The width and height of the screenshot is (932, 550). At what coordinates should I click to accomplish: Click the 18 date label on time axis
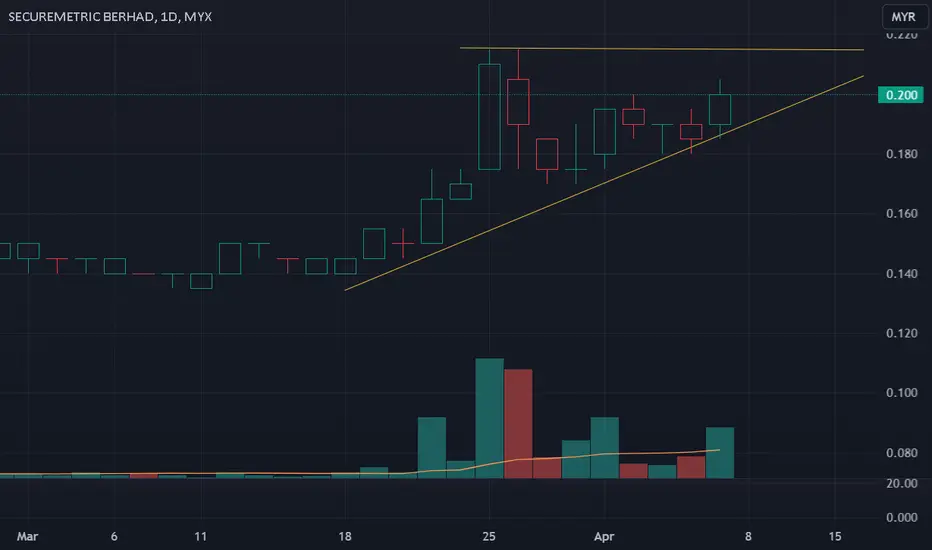345,536
